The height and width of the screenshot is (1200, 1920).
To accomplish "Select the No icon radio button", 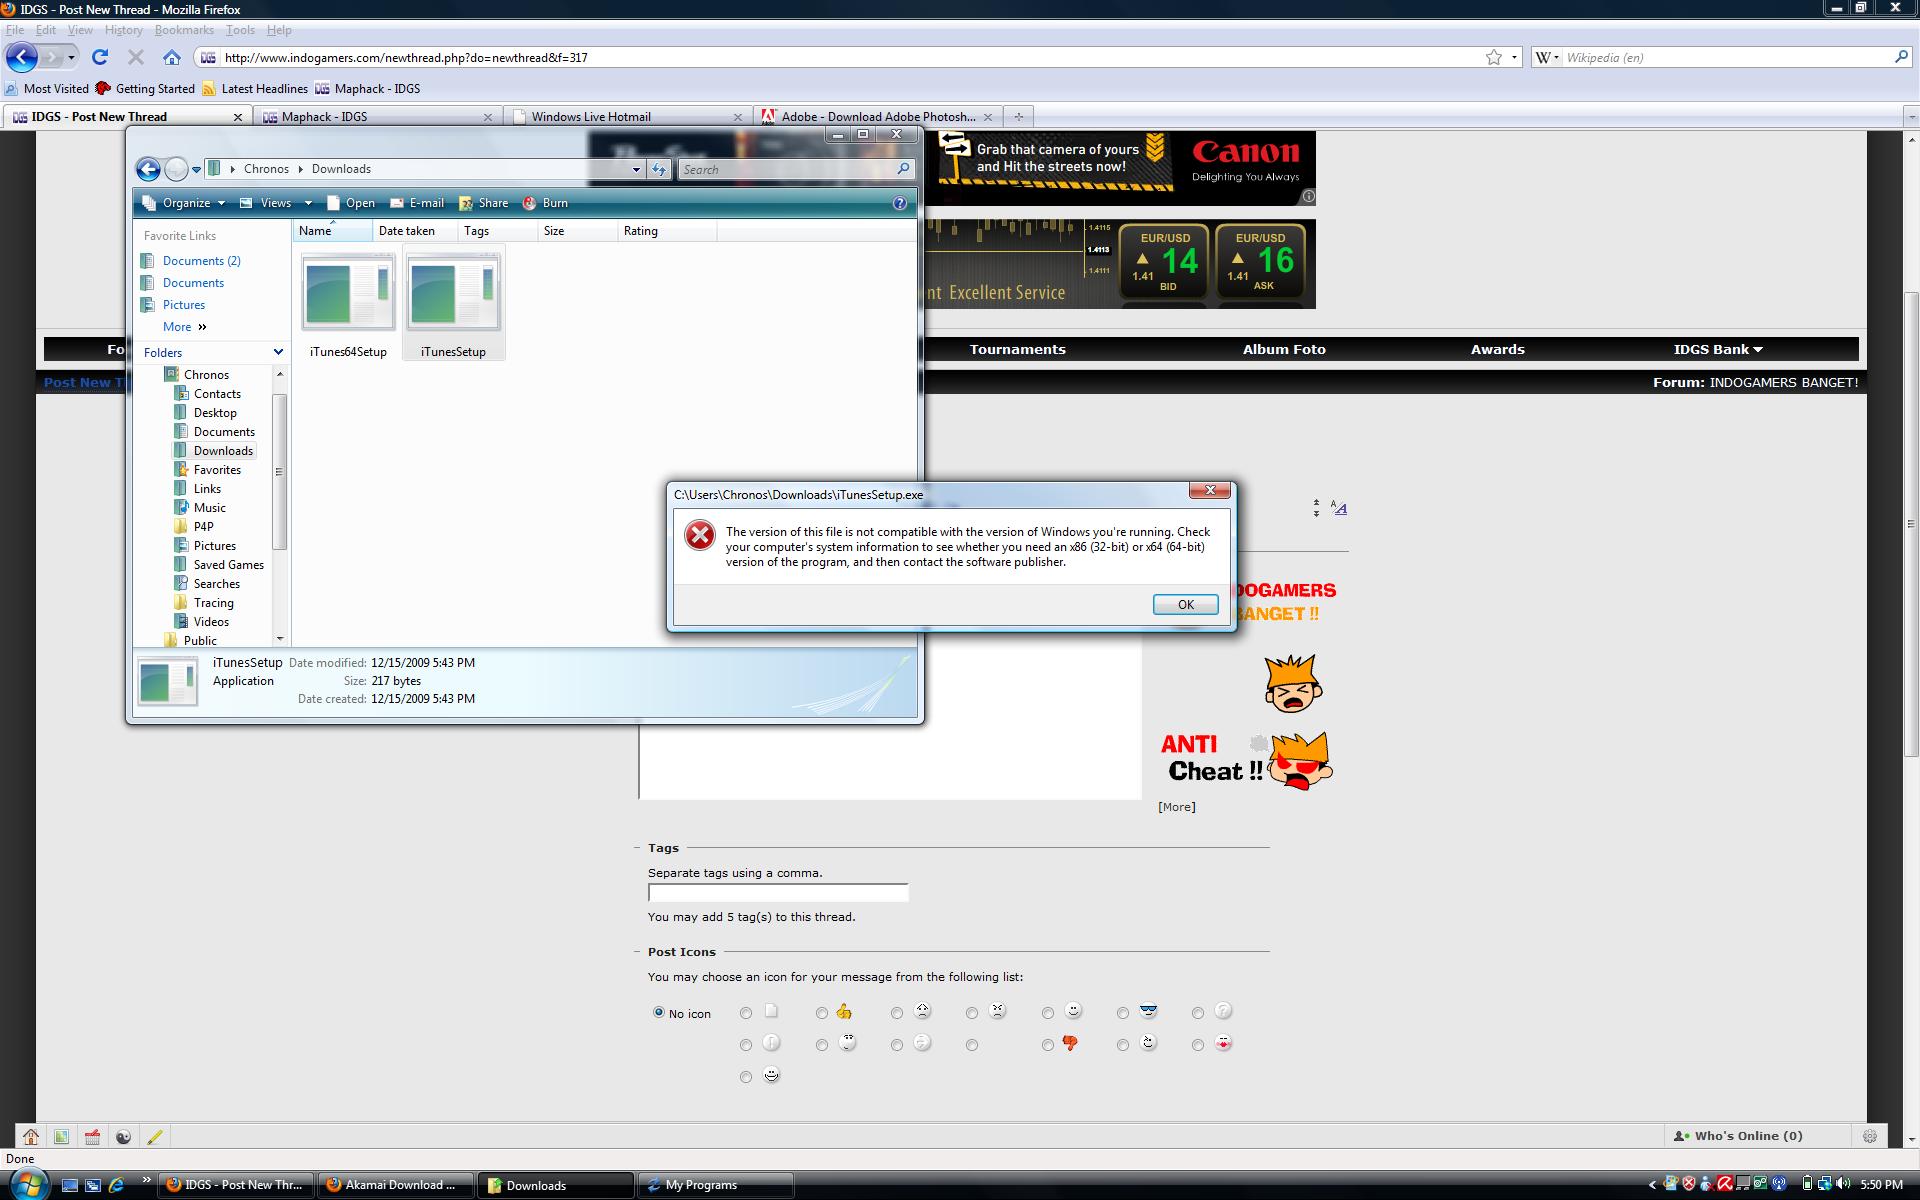I will coord(658,1012).
